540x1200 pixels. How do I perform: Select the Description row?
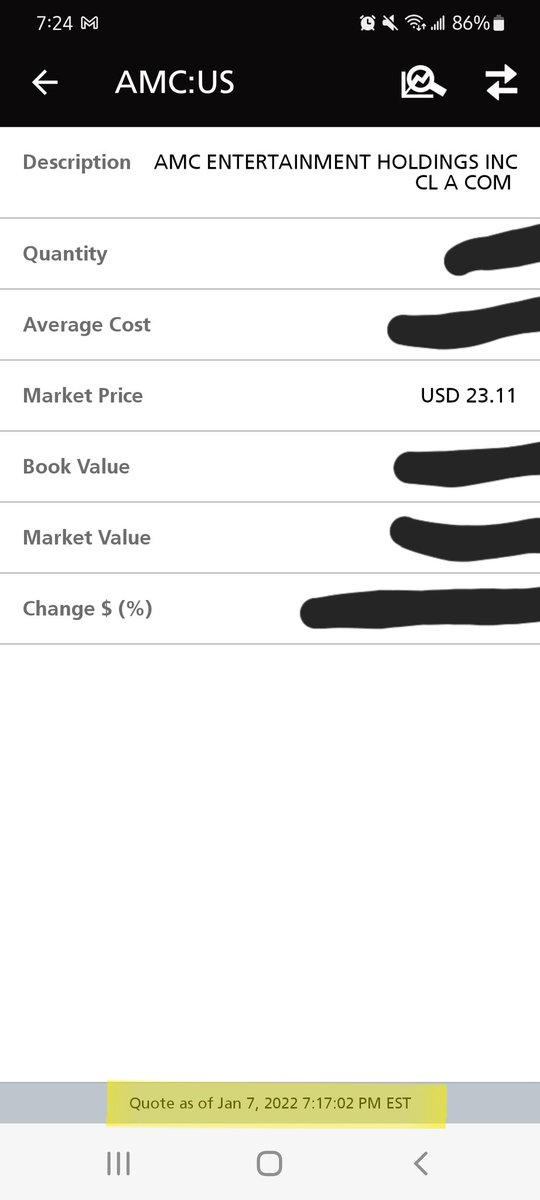click(x=270, y=172)
